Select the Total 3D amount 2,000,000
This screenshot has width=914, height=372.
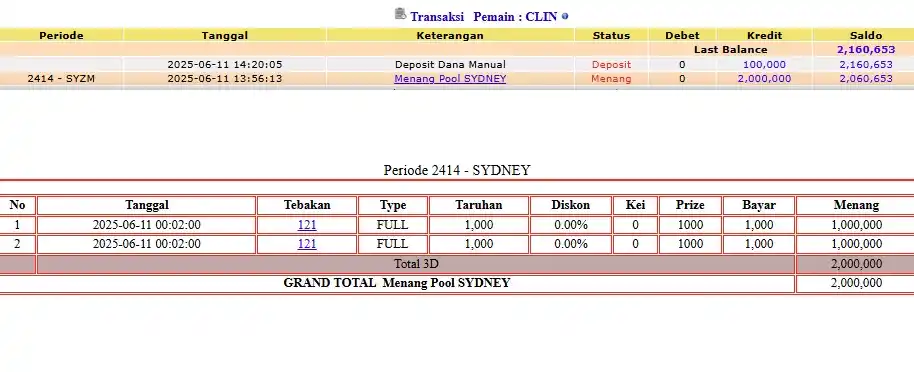tap(856, 264)
